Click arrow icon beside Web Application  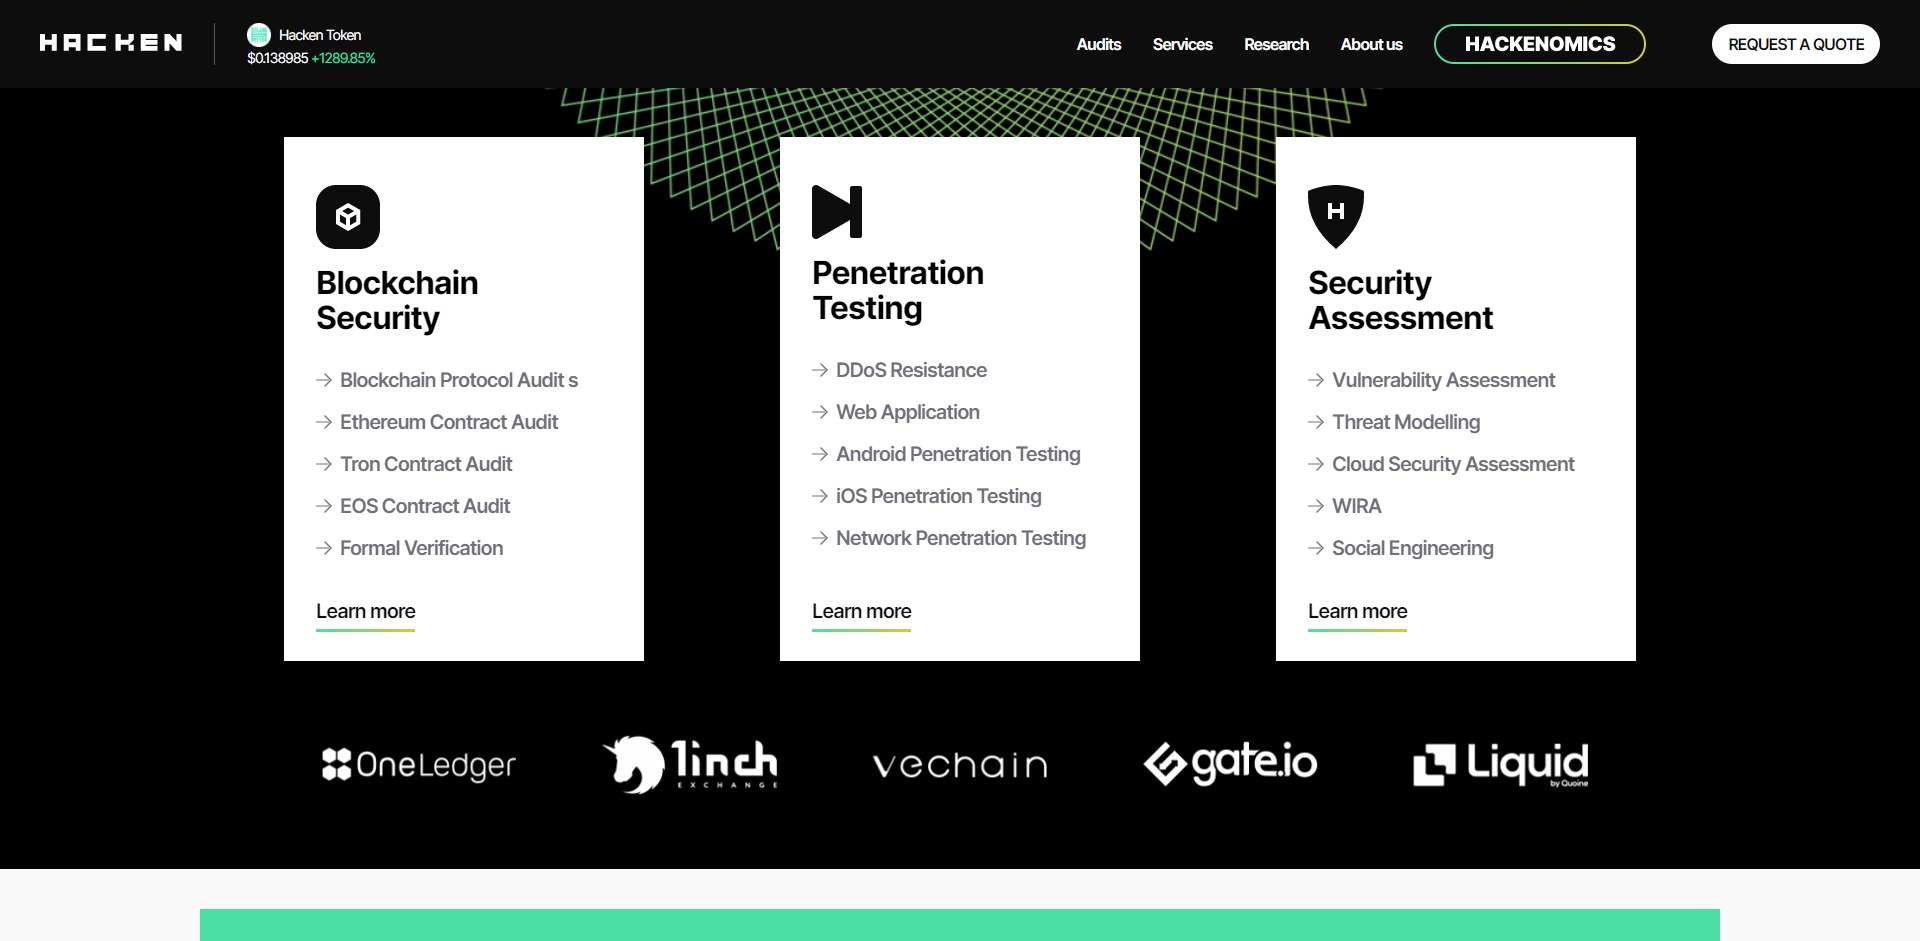[820, 412]
